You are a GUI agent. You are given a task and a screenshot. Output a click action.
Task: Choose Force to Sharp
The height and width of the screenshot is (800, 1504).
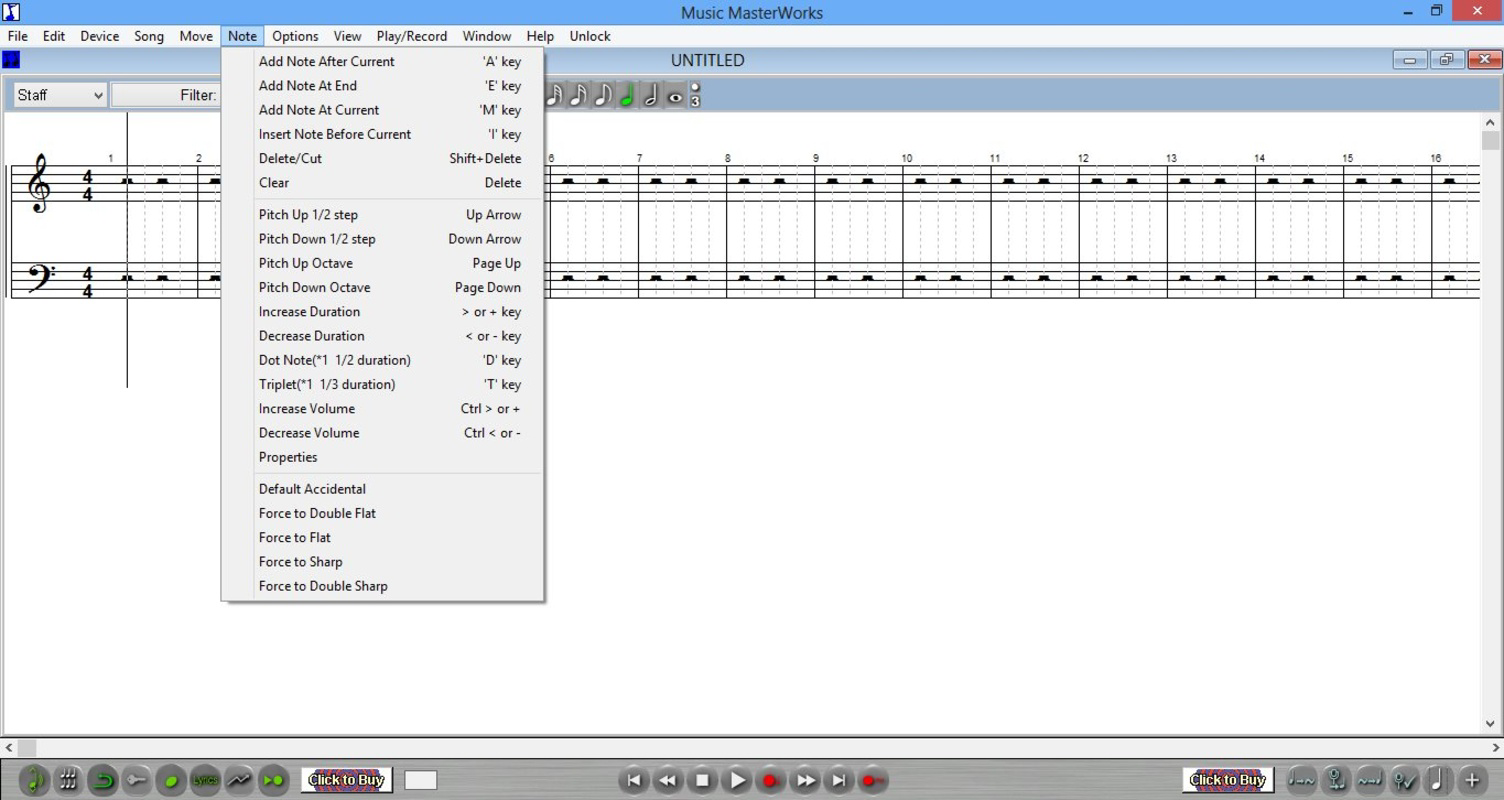[x=382, y=562]
